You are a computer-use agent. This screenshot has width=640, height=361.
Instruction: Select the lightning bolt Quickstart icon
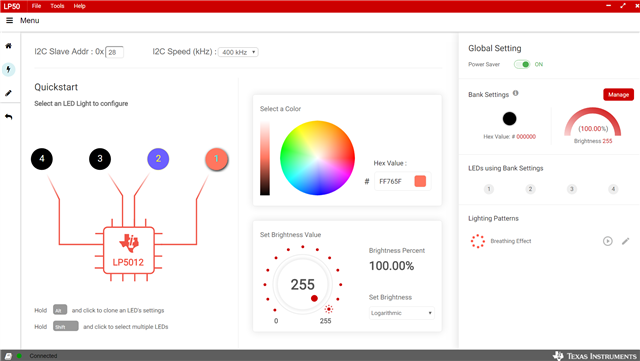click(9, 69)
